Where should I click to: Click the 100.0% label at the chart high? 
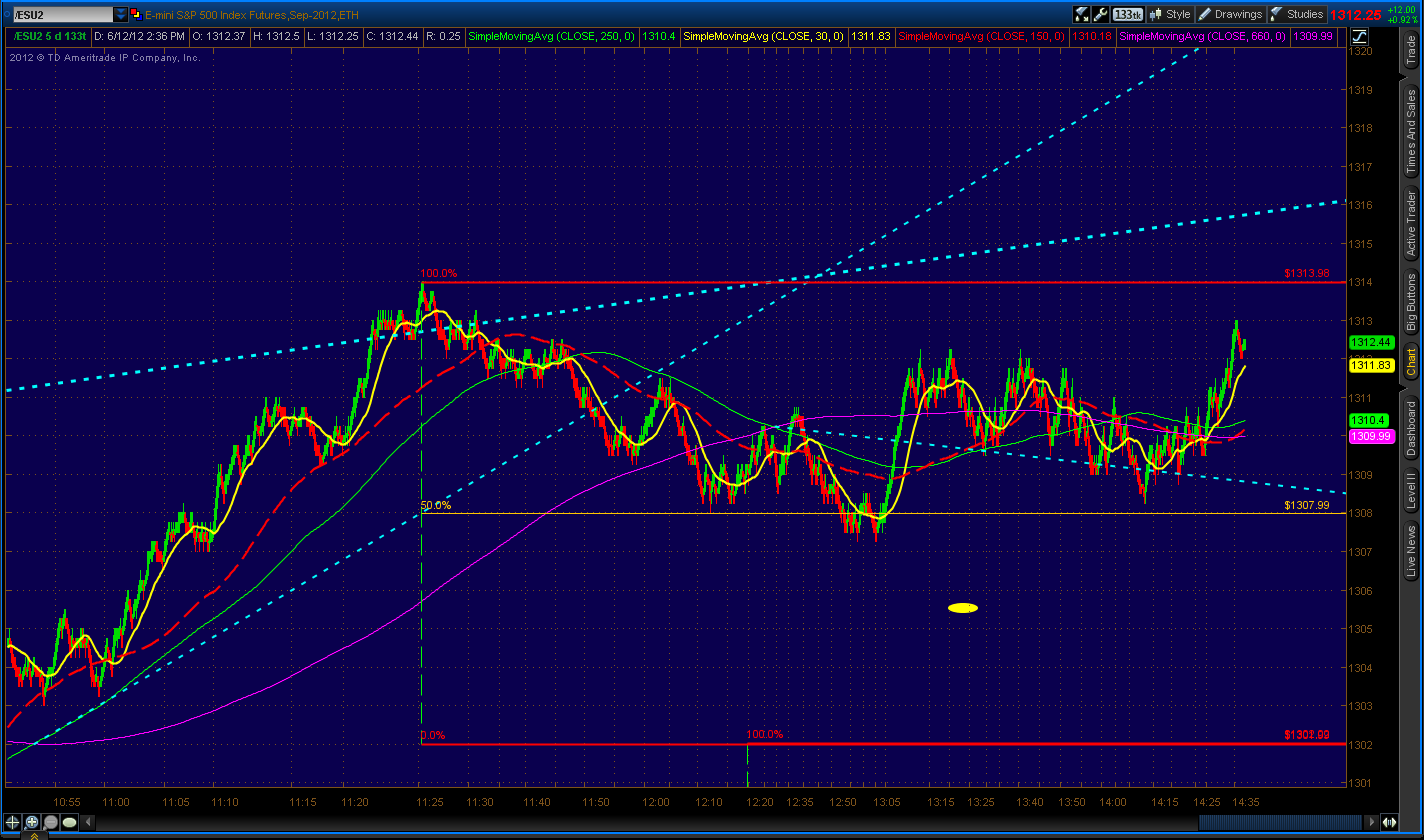coord(438,273)
